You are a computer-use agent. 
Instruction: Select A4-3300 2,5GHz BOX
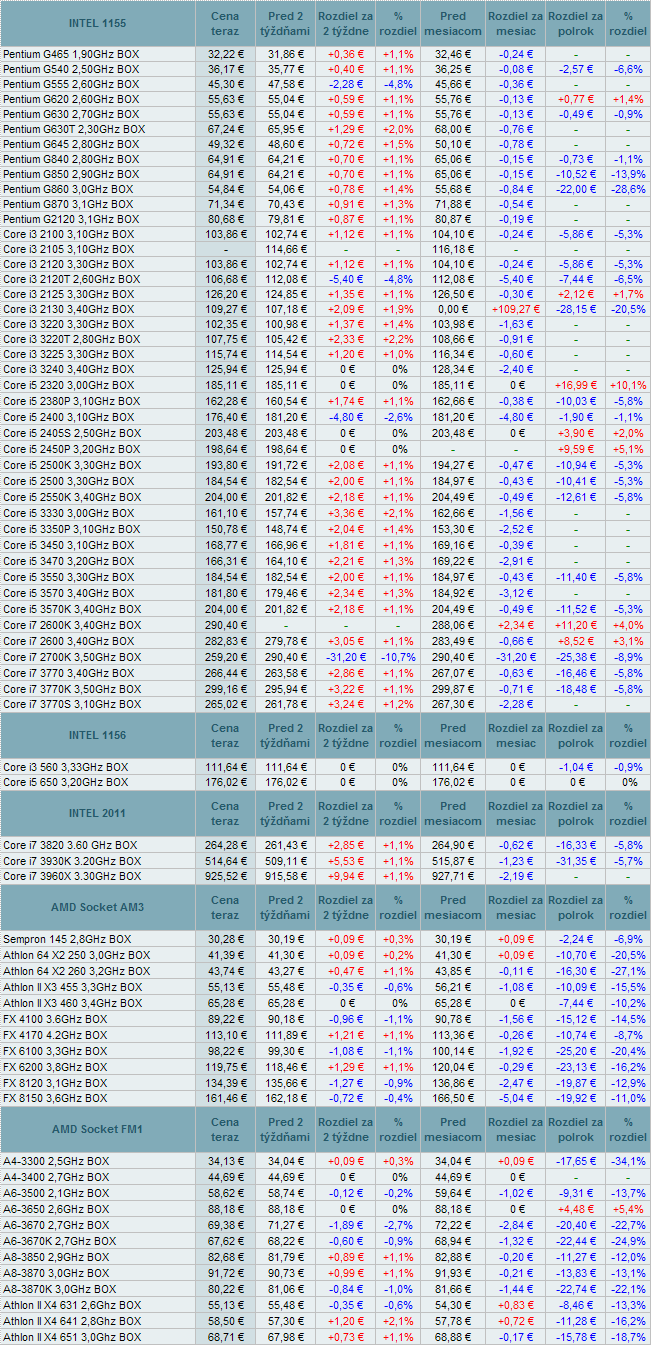pyautogui.click(x=56, y=1161)
